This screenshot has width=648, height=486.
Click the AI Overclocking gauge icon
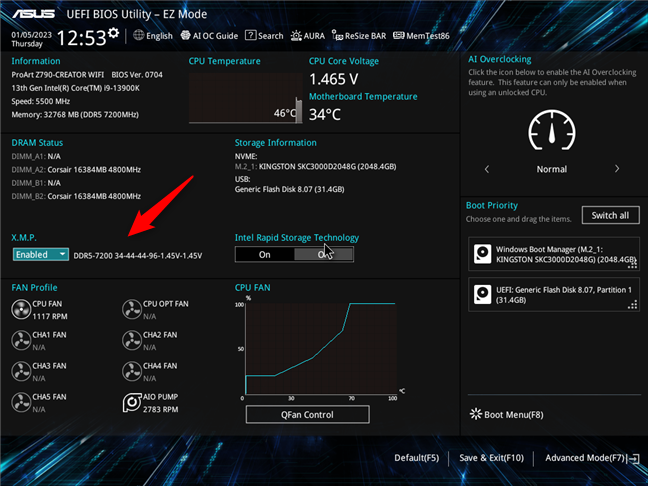click(552, 130)
